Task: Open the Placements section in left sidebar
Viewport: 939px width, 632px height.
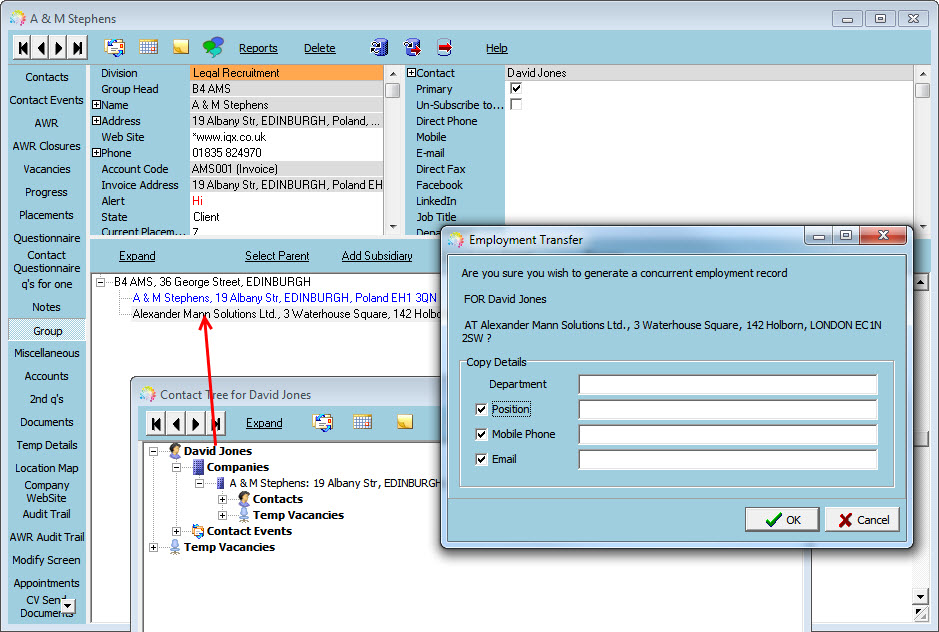Action: pyautogui.click(x=47, y=215)
